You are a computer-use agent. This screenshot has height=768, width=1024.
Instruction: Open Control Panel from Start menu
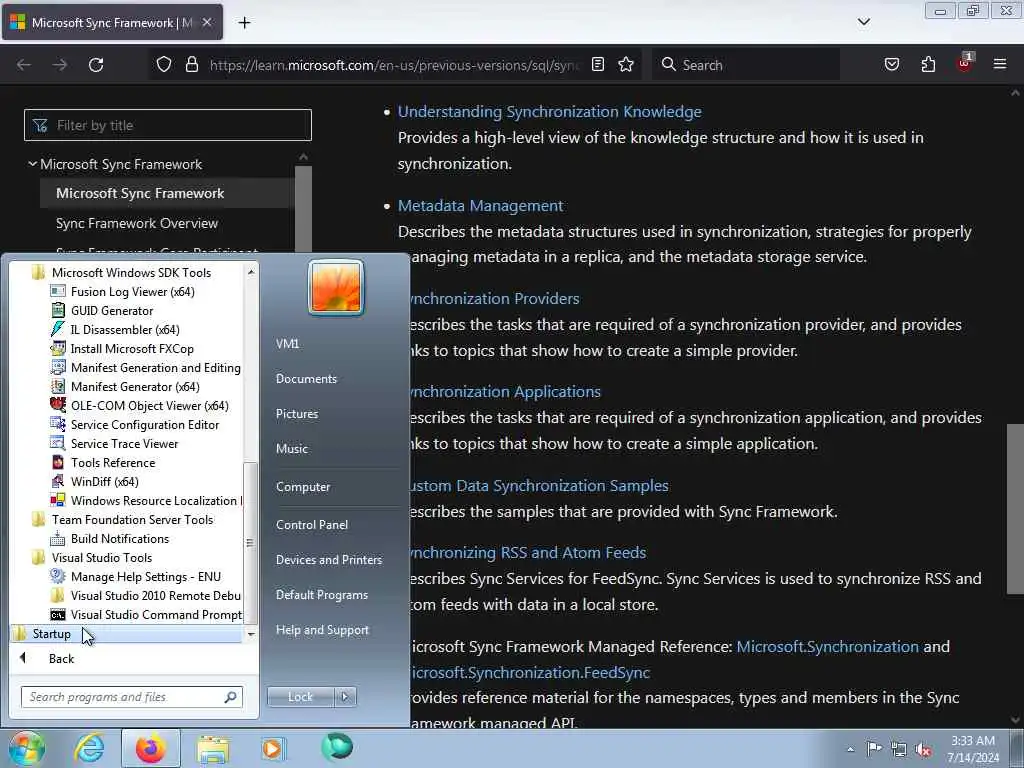(312, 524)
